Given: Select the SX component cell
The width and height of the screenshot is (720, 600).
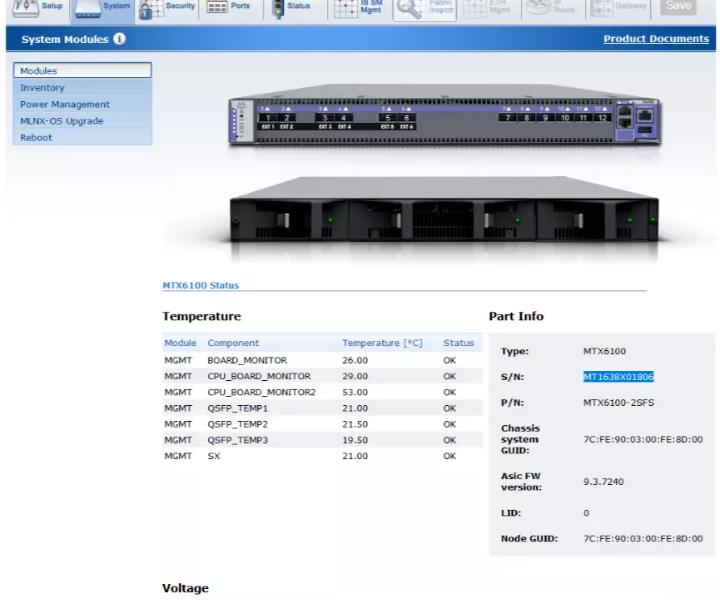Looking at the screenshot, I should [x=214, y=456].
